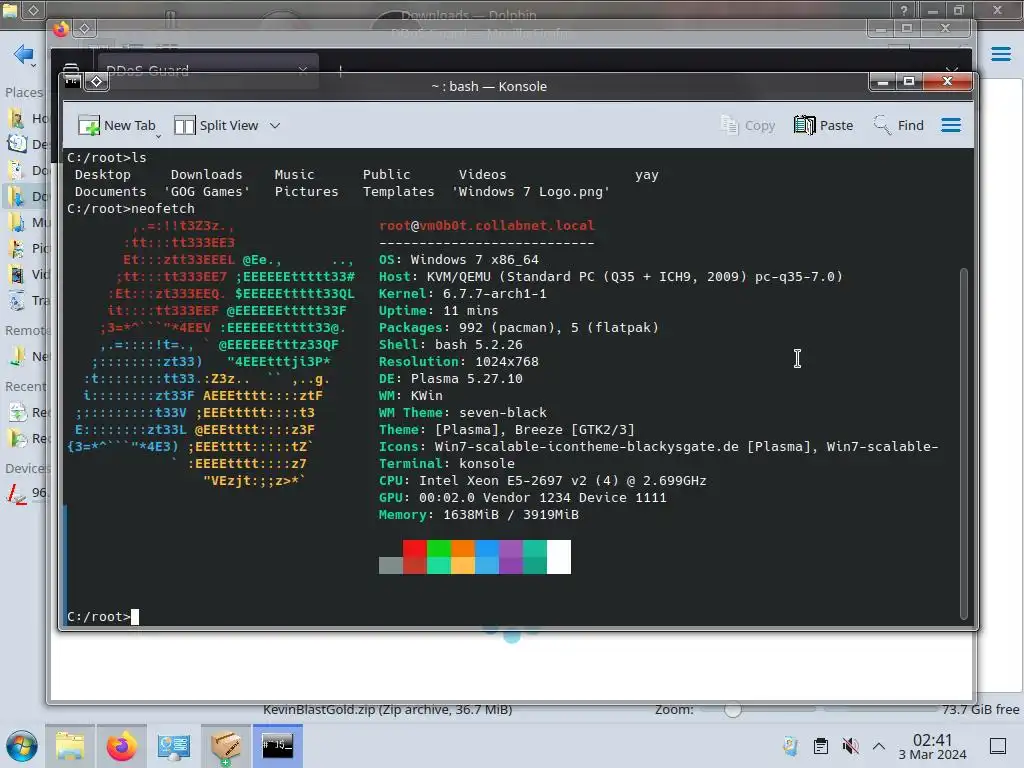Click the 'Kernel: 6.7.7-arch1-1' line
Image resolution: width=1024 pixels, height=768 pixels.
point(462,293)
